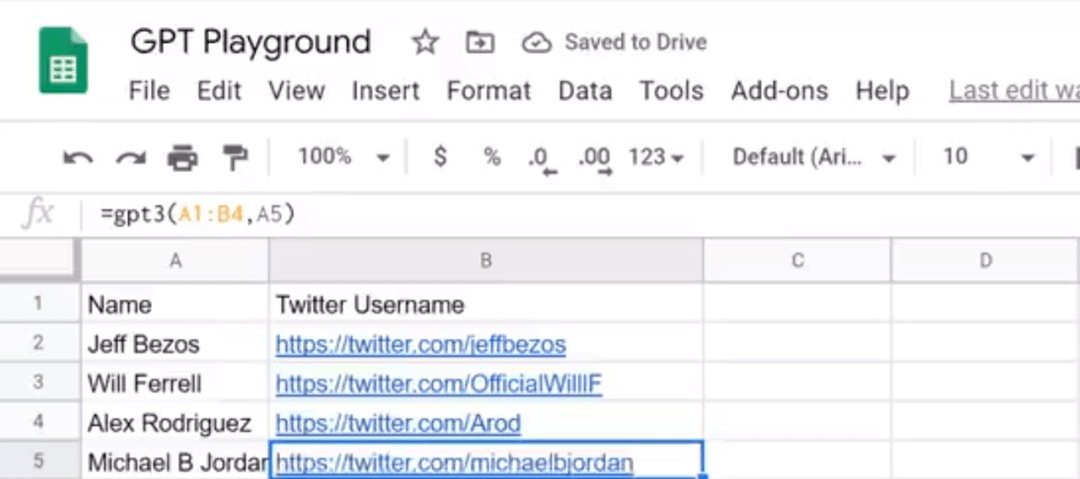Decrease decimal places
This screenshot has height=479, width=1080.
click(x=540, y=158)
